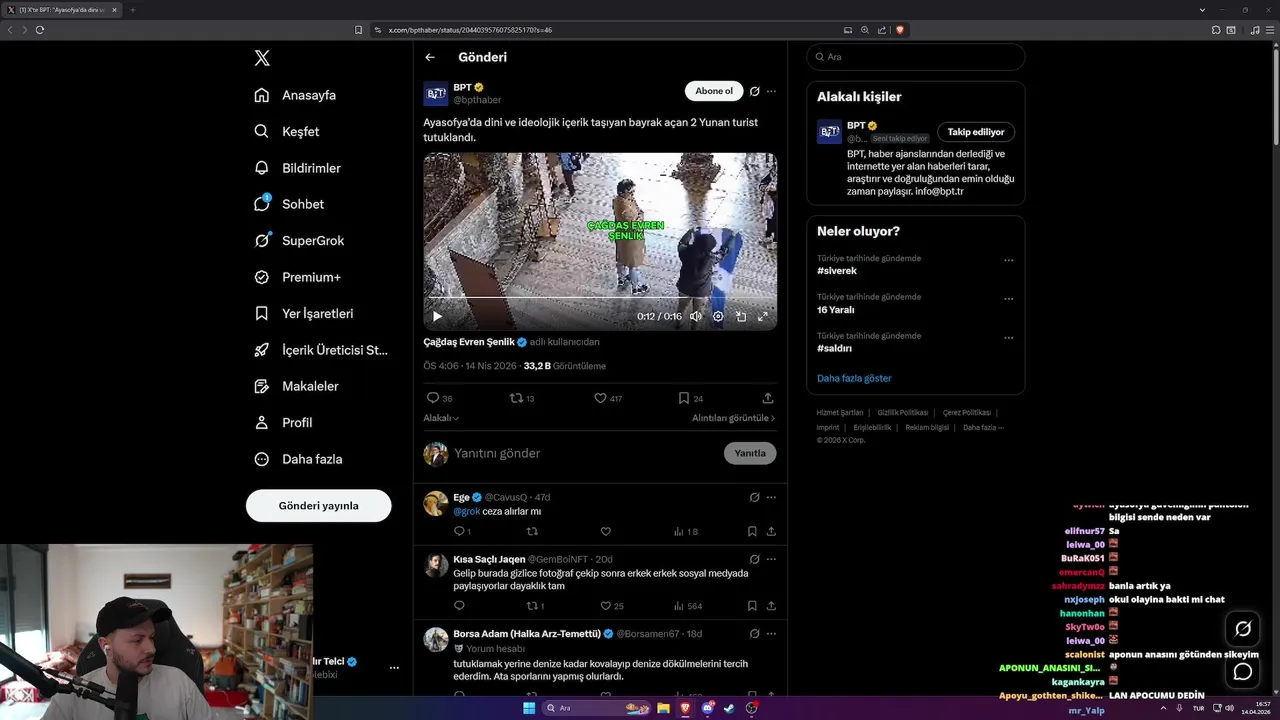Click Grok icon next to Abone ol
Screen dimensions: 1280x720
tap(755, 91)
